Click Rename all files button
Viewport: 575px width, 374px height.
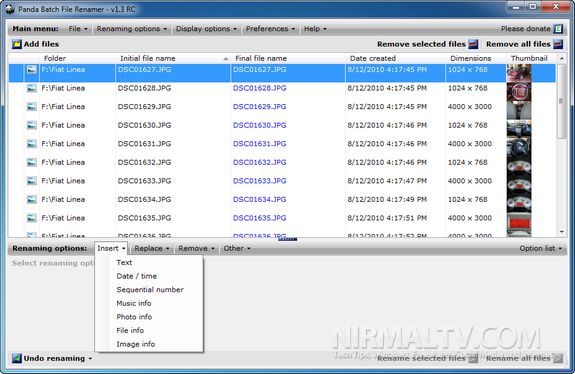524,358
